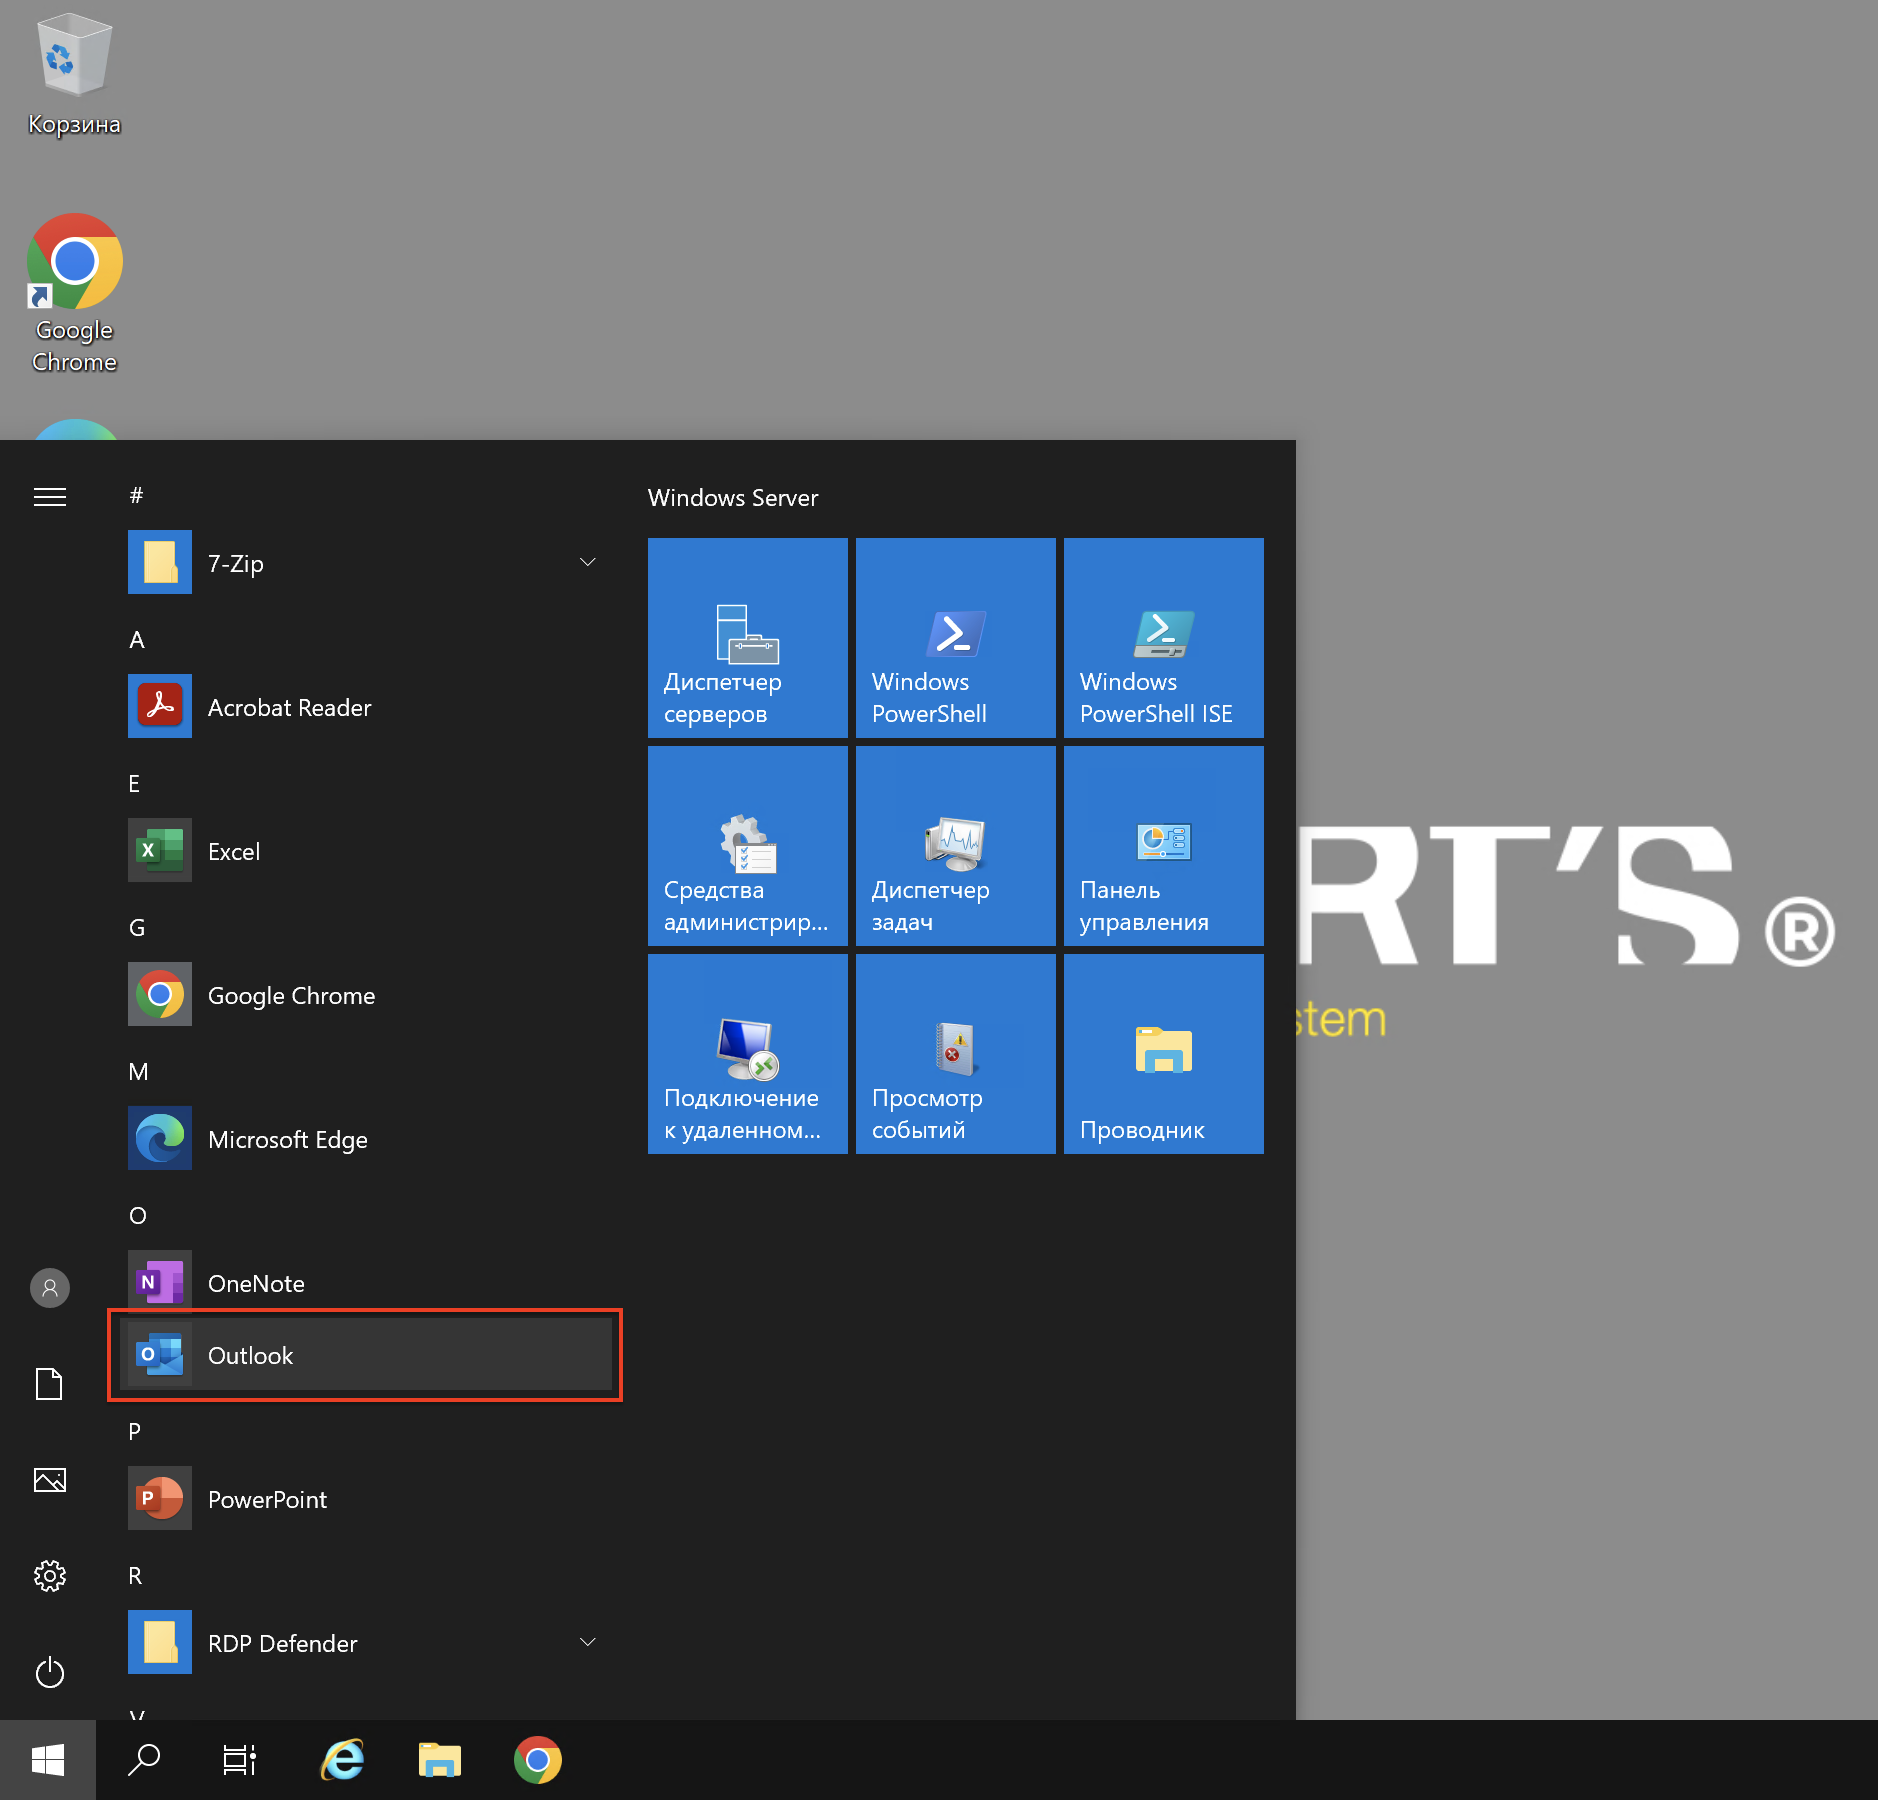Screen dimensions: 1878x1800
Task: Select the Windows Server tile group title
Action: point(733,498)
